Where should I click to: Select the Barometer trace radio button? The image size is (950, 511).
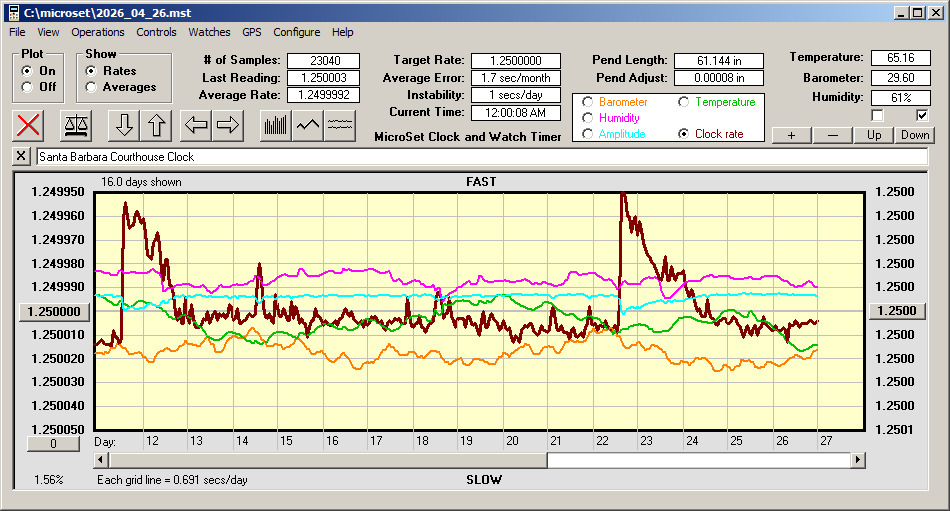click(587, 102)
